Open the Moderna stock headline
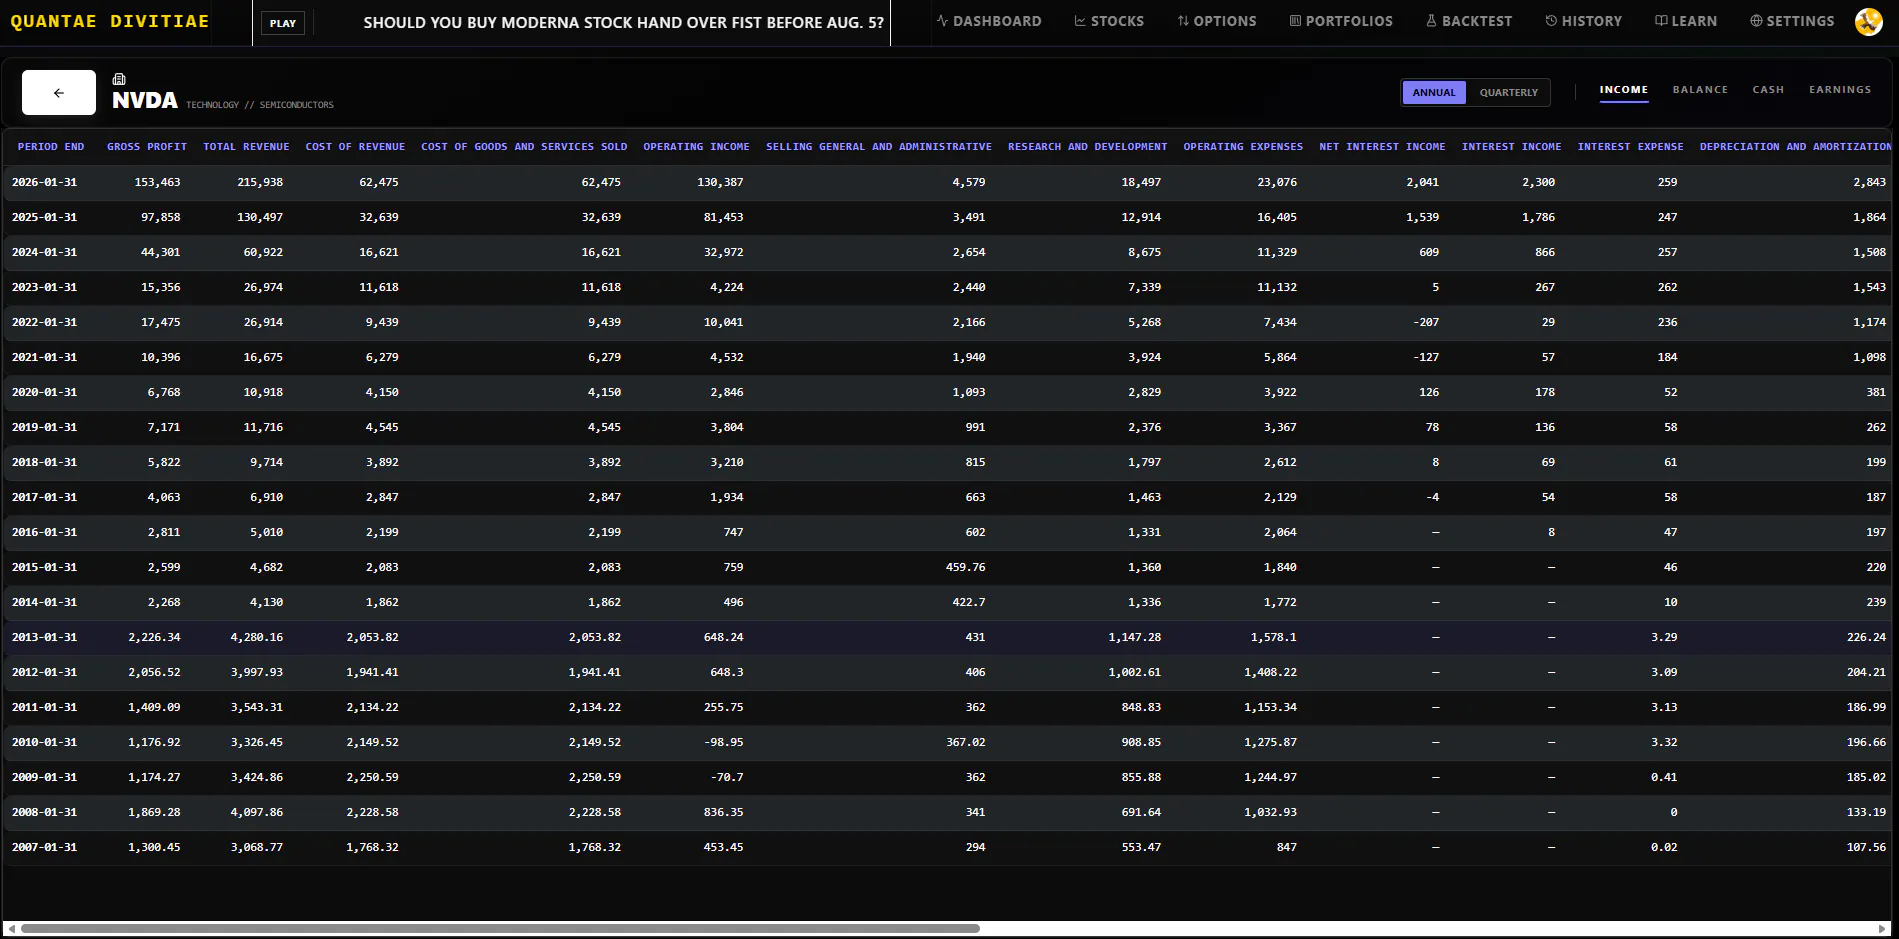Screen dimensions: 1899x939 click(624, 22)
